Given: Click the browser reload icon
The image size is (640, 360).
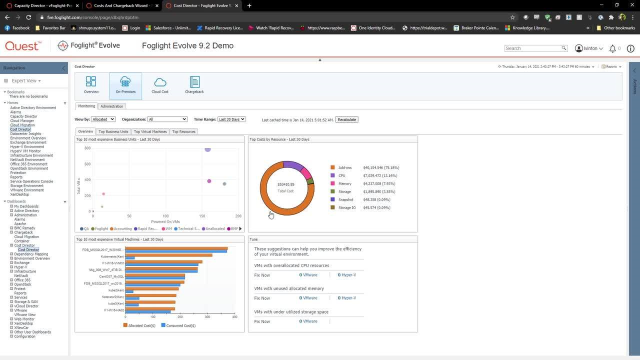Looking at the screenshot, I should pyautogui.click(x=29, y=17).
